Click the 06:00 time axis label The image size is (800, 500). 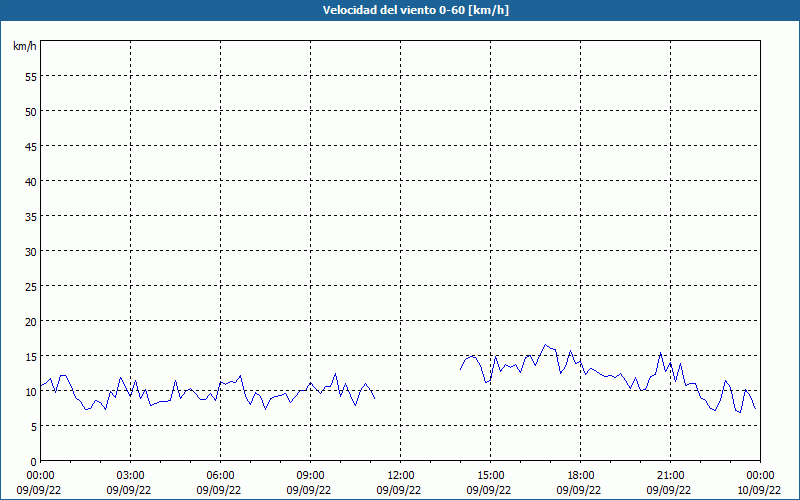(x=220, y=476)
